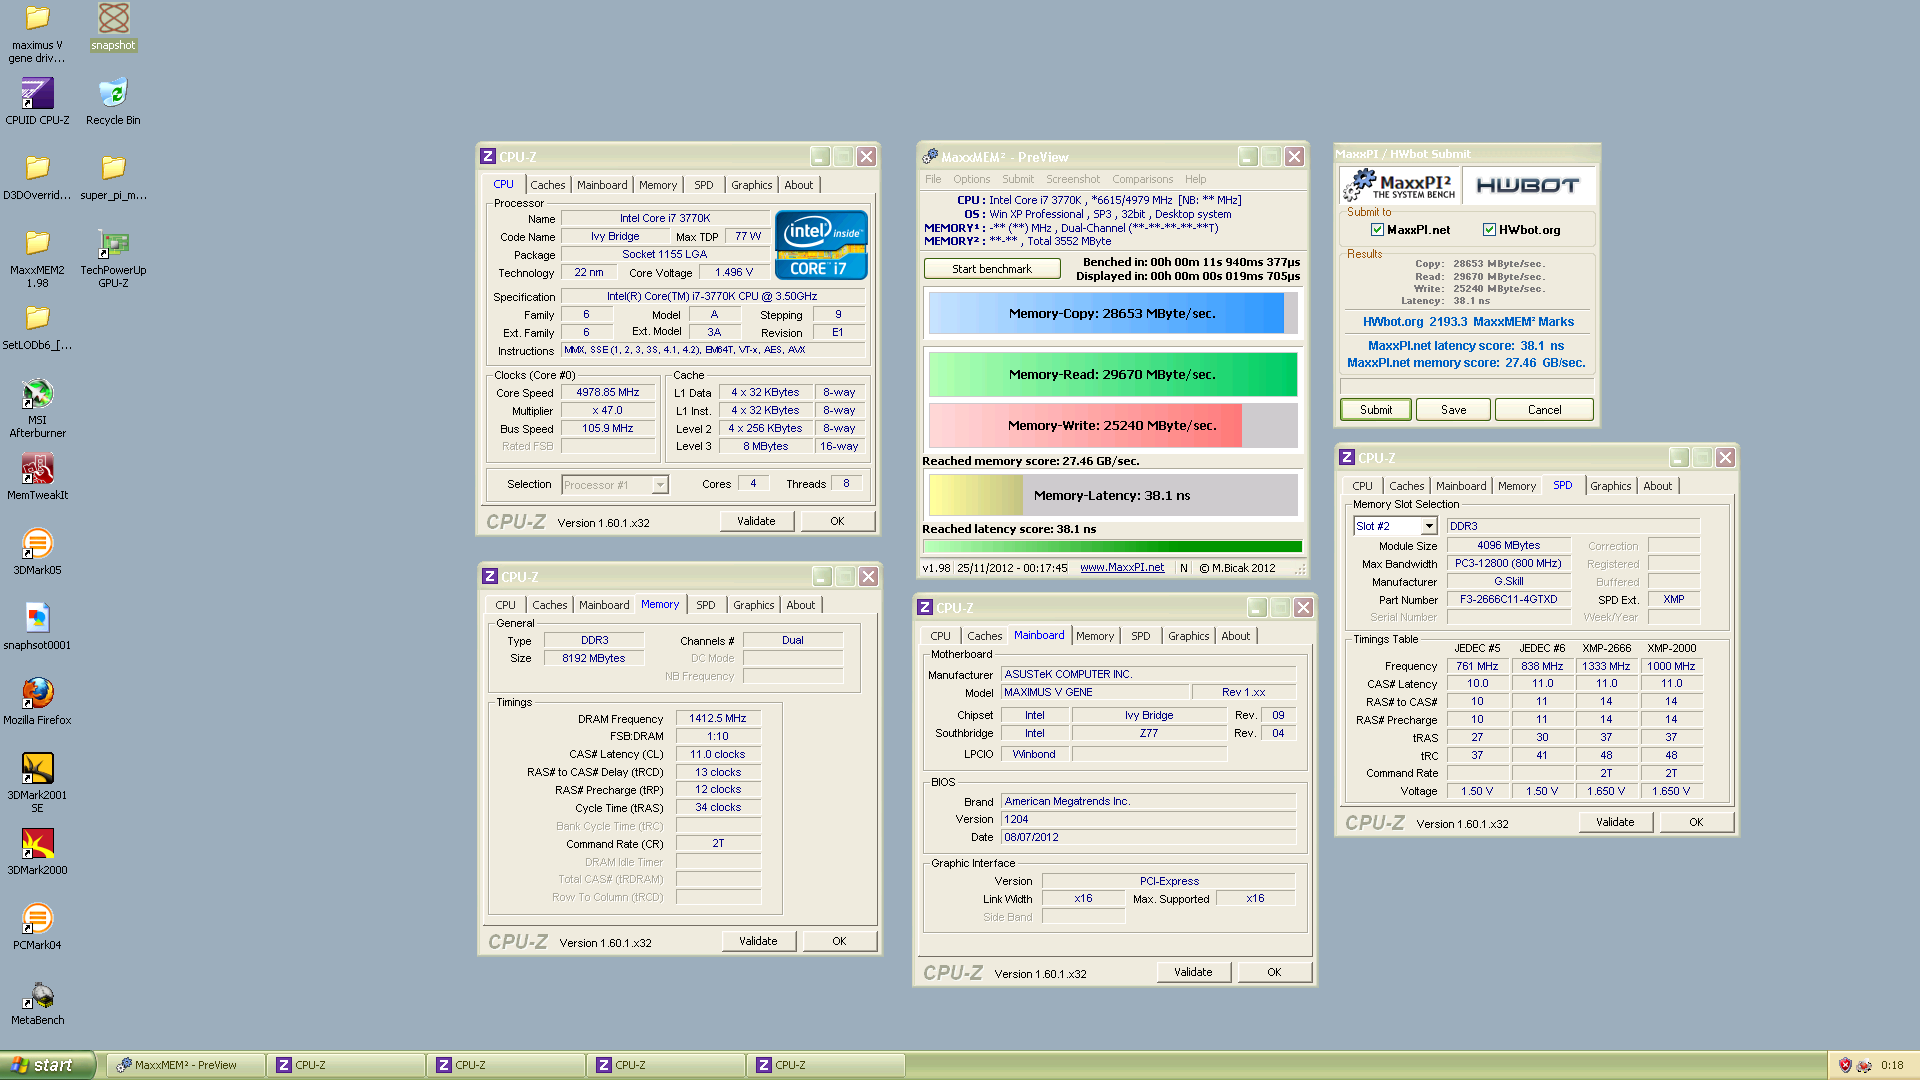Click the taskbar clock 0:18
The image size is (1920, 1080).
[1892, 1065]
